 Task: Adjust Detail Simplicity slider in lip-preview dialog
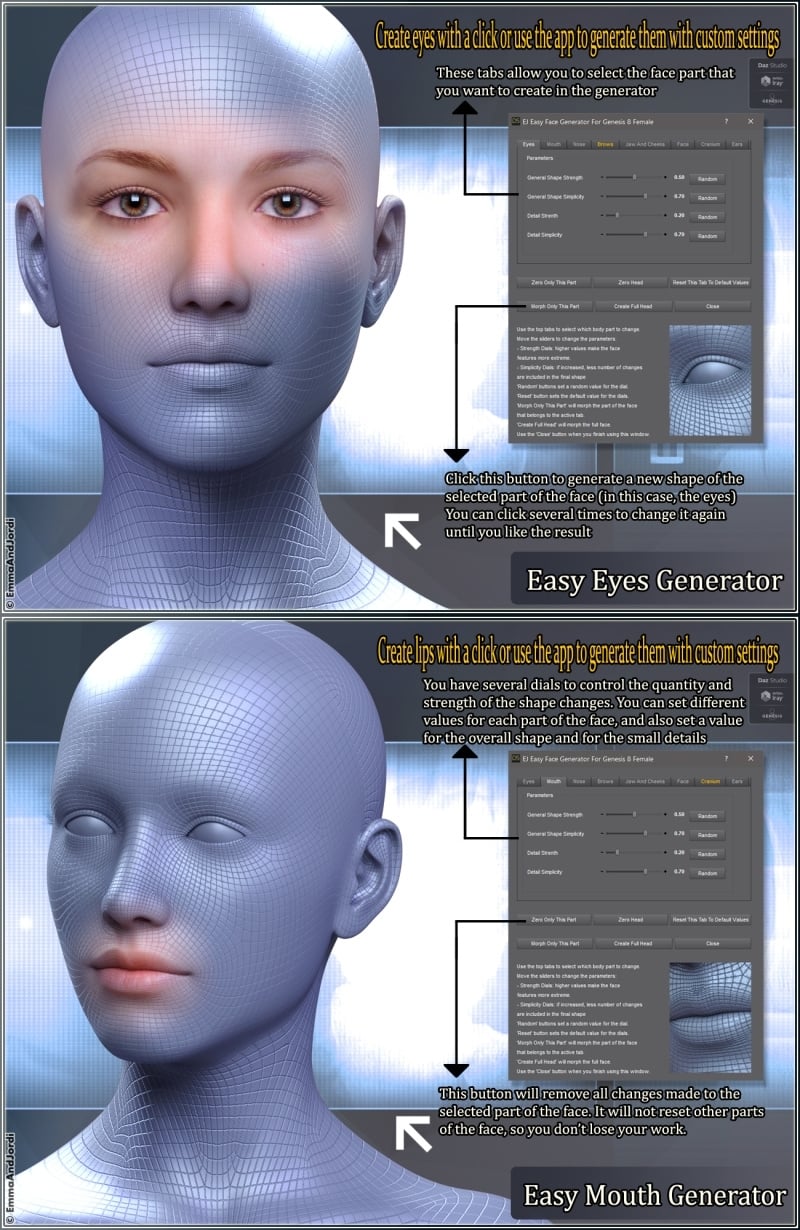(x=634, y=872)
